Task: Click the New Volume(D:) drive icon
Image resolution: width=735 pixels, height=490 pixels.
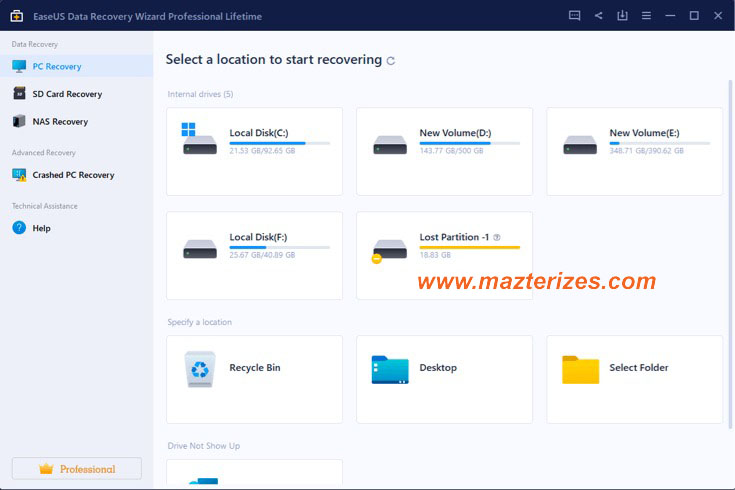Action: point(390,144)
